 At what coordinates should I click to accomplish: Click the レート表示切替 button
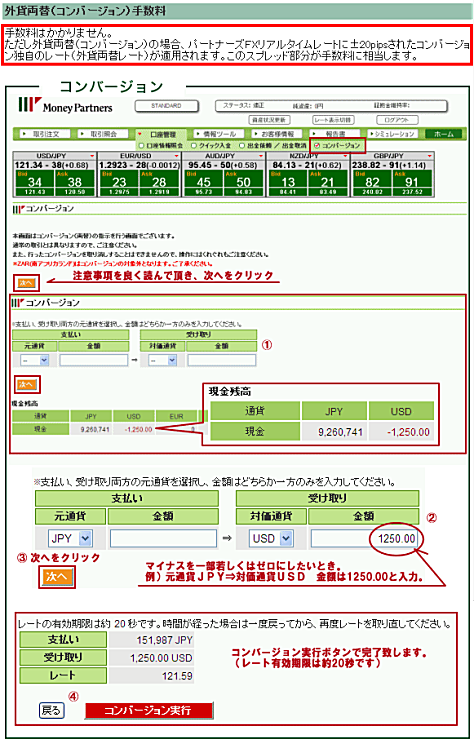coord(334,120)
